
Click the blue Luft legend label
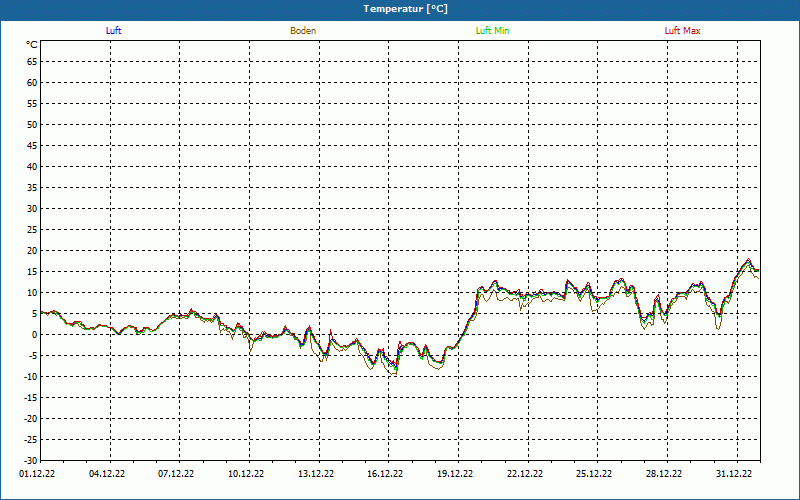pyautogui.click(x=113, y=31)
